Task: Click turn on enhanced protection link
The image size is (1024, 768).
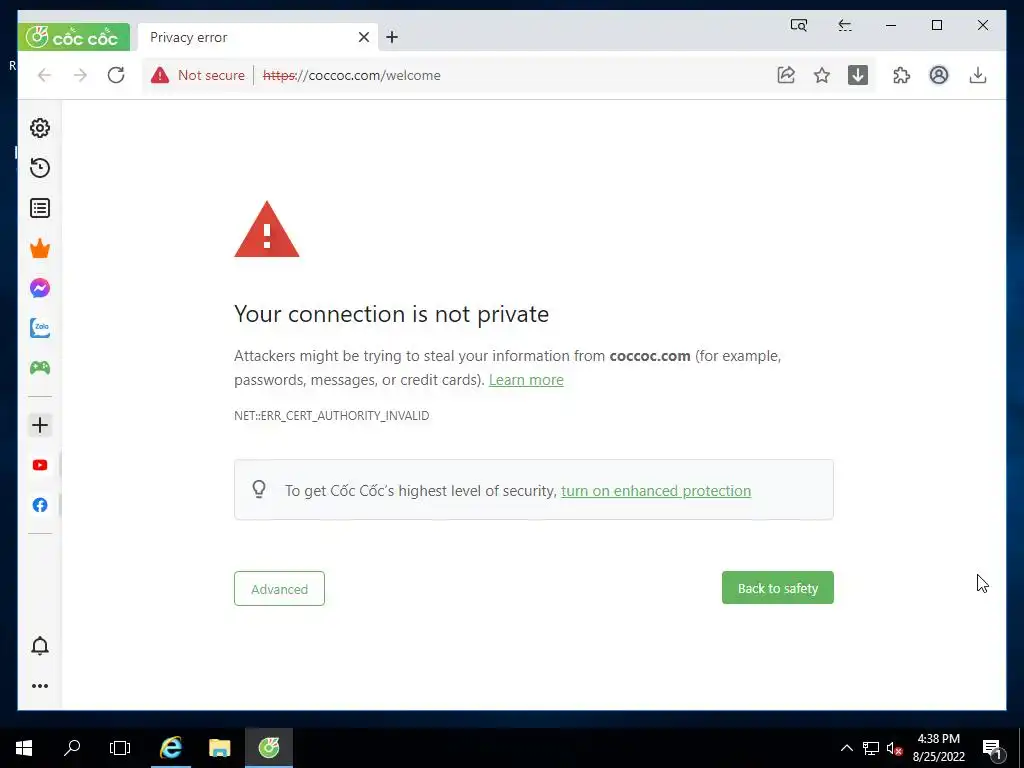Action: 656,490
